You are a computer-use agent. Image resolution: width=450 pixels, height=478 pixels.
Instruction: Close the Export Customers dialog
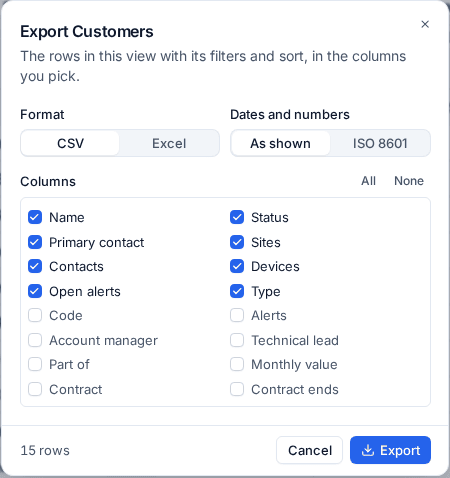click(x=425, y=24)
